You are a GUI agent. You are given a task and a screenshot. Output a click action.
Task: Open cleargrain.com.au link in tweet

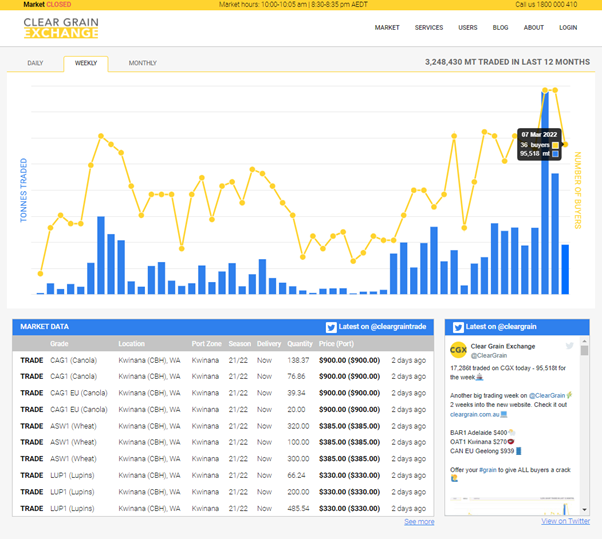click(x=475, y=414)
